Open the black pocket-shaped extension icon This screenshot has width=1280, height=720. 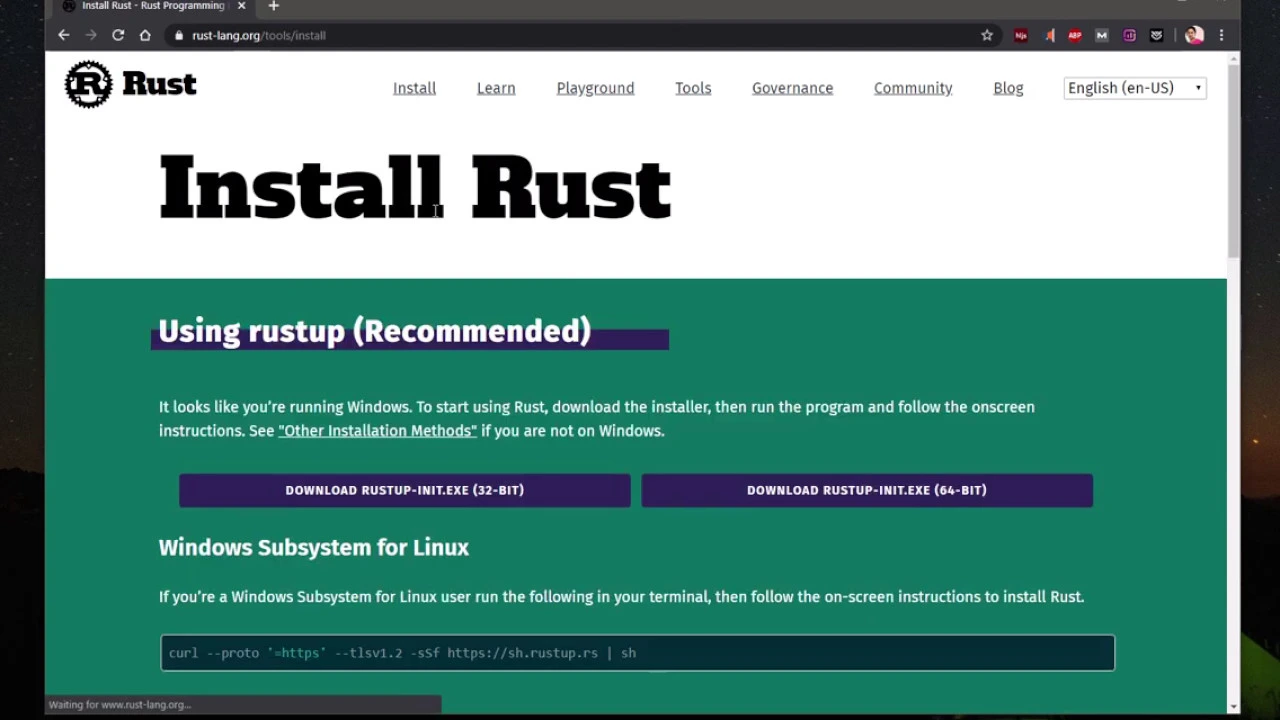click(x=1156, y=35)
